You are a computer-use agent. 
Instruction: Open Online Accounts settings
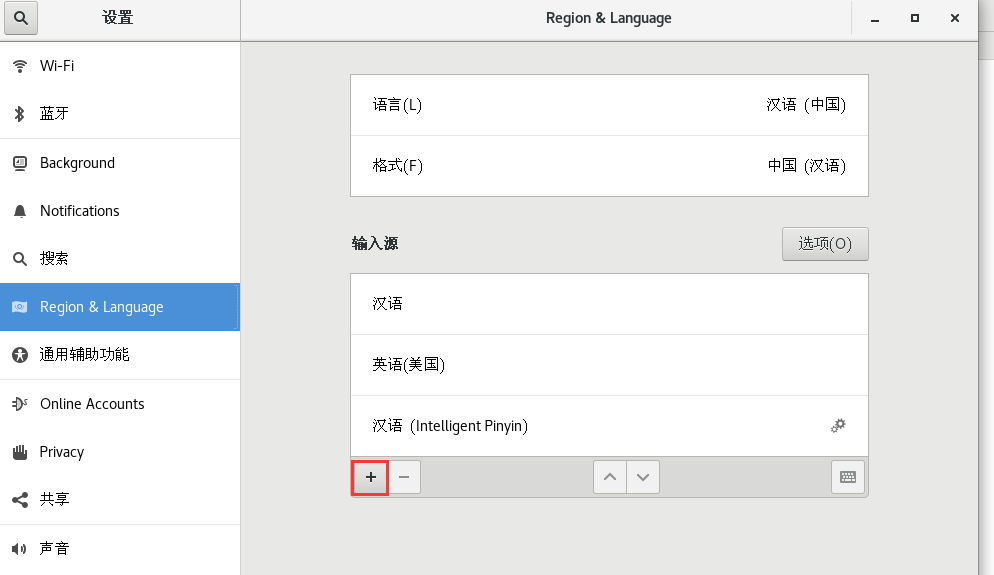[x=92, y=404]
